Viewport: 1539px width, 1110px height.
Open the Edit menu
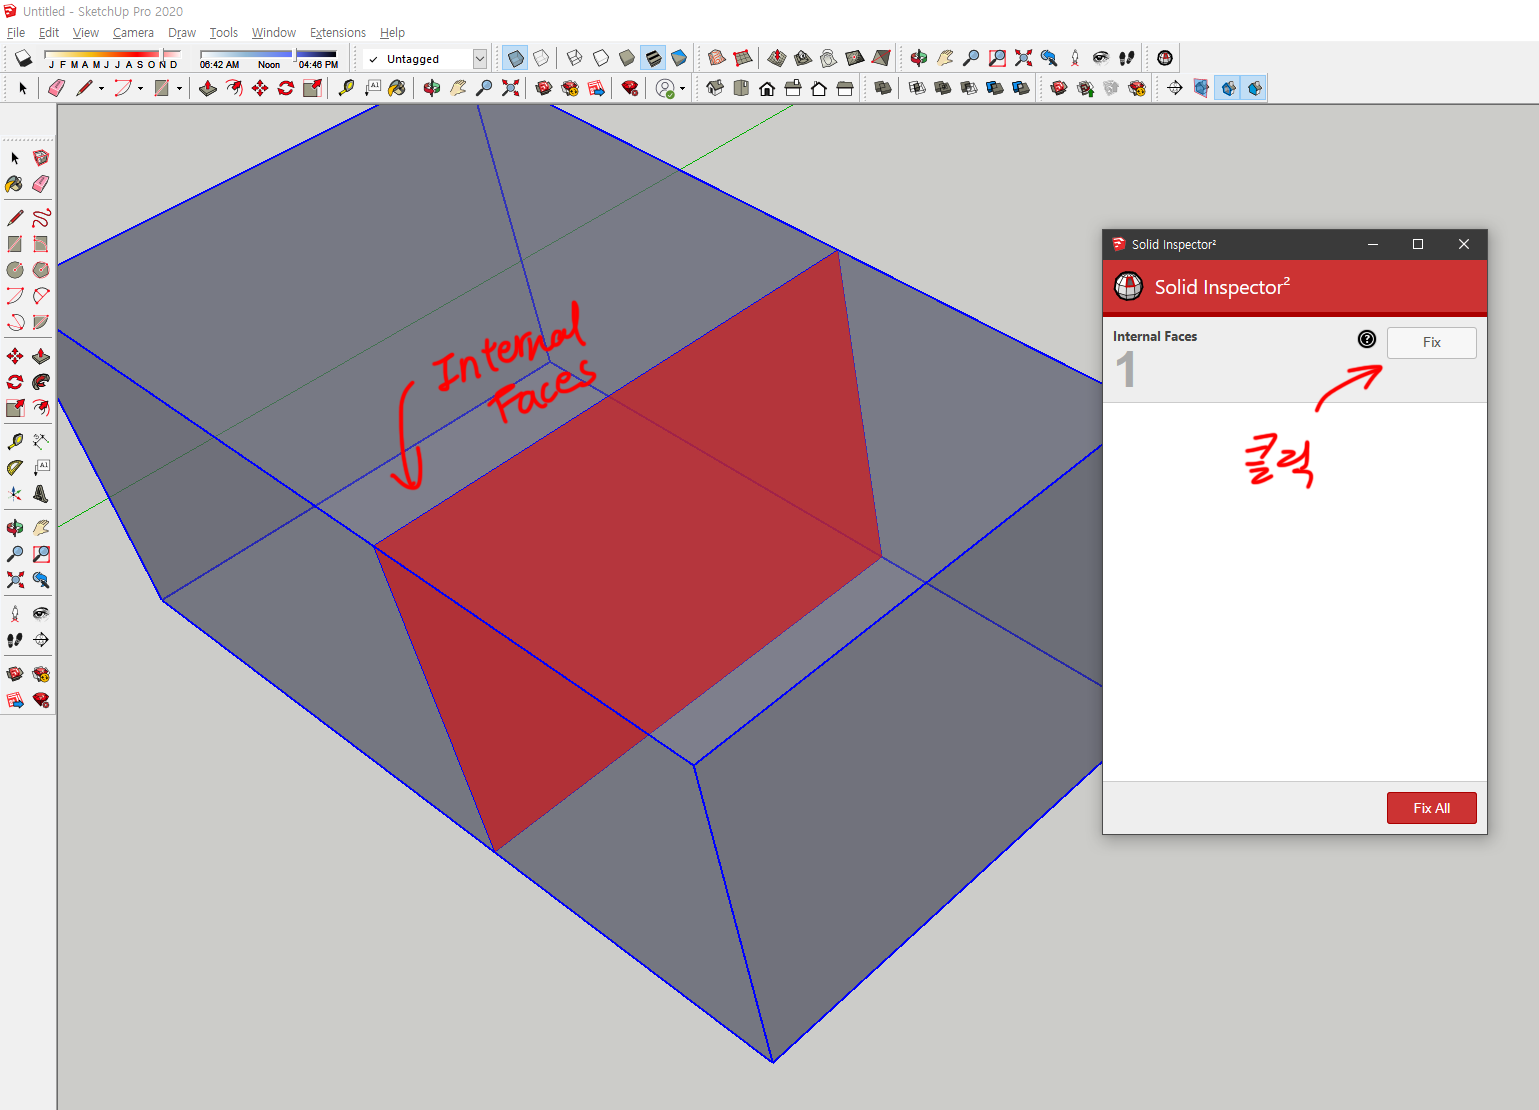(49, 32)
